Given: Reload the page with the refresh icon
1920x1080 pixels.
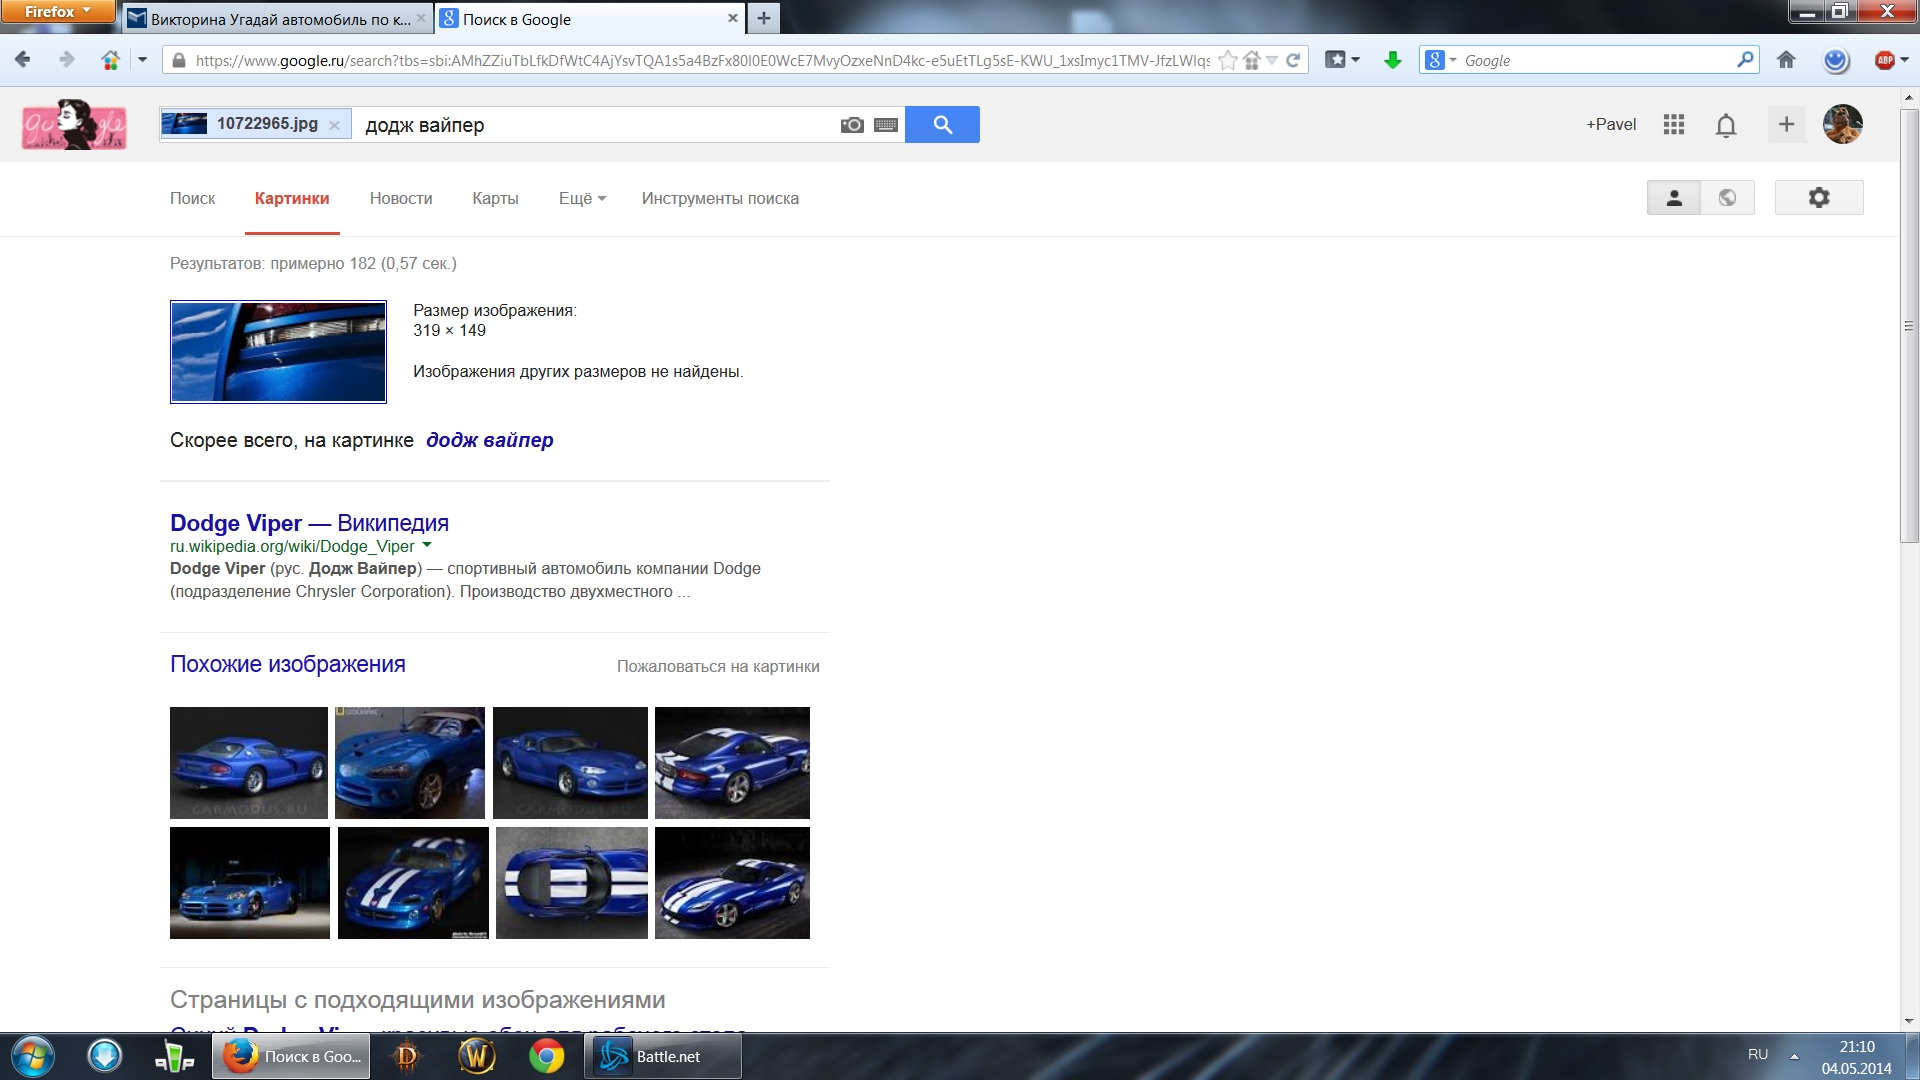Looking at the screenshot, I should pyautogui.click(x=1293, y=60).
